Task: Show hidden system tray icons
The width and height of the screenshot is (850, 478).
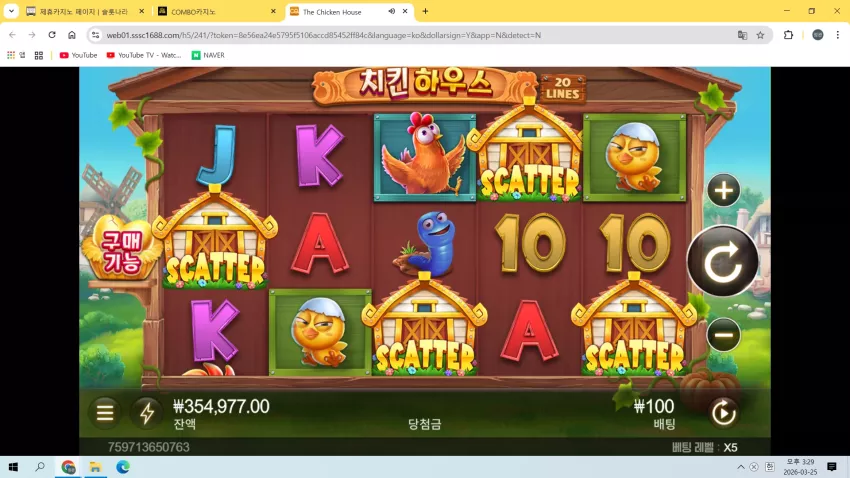Action: (x=740, y=467)
